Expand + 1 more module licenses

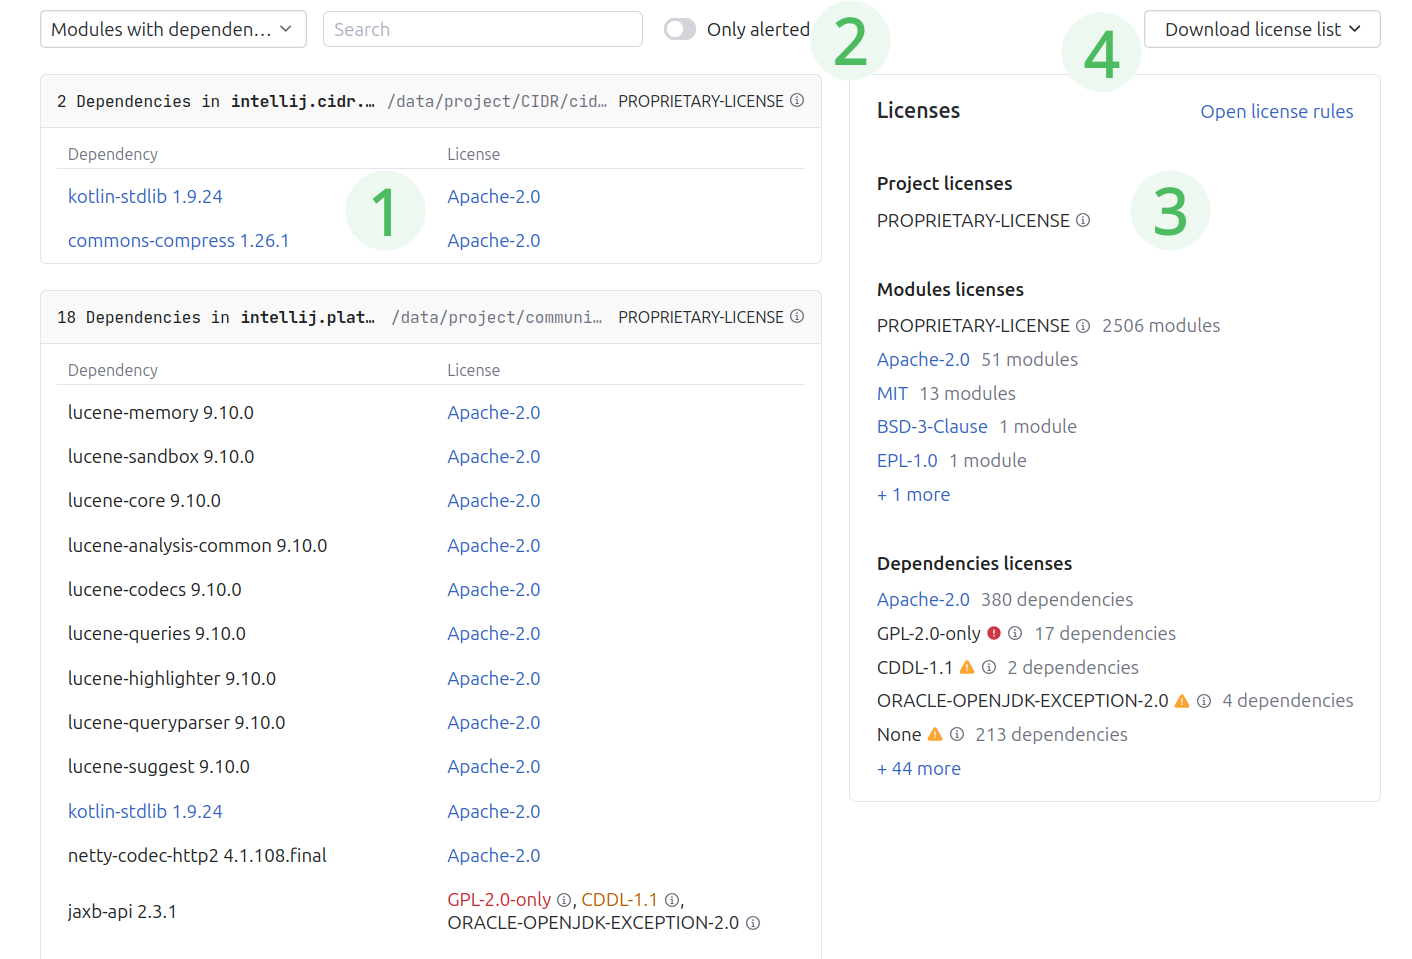click(x=913, y=495)
